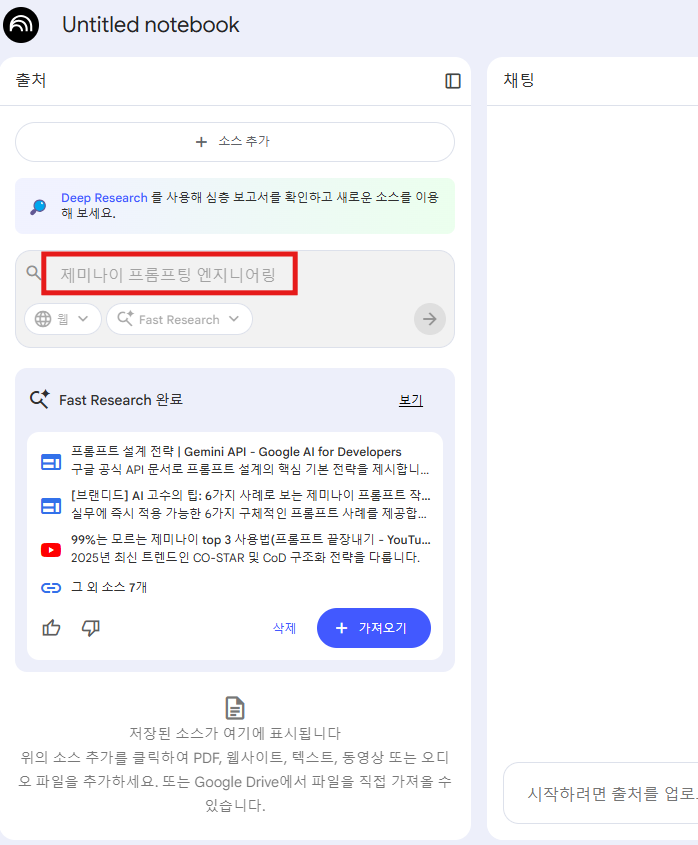Submit the search with the arrow button
Image resolution: width=698 pixels, height=845 pixels.
(x=430, y=319)
